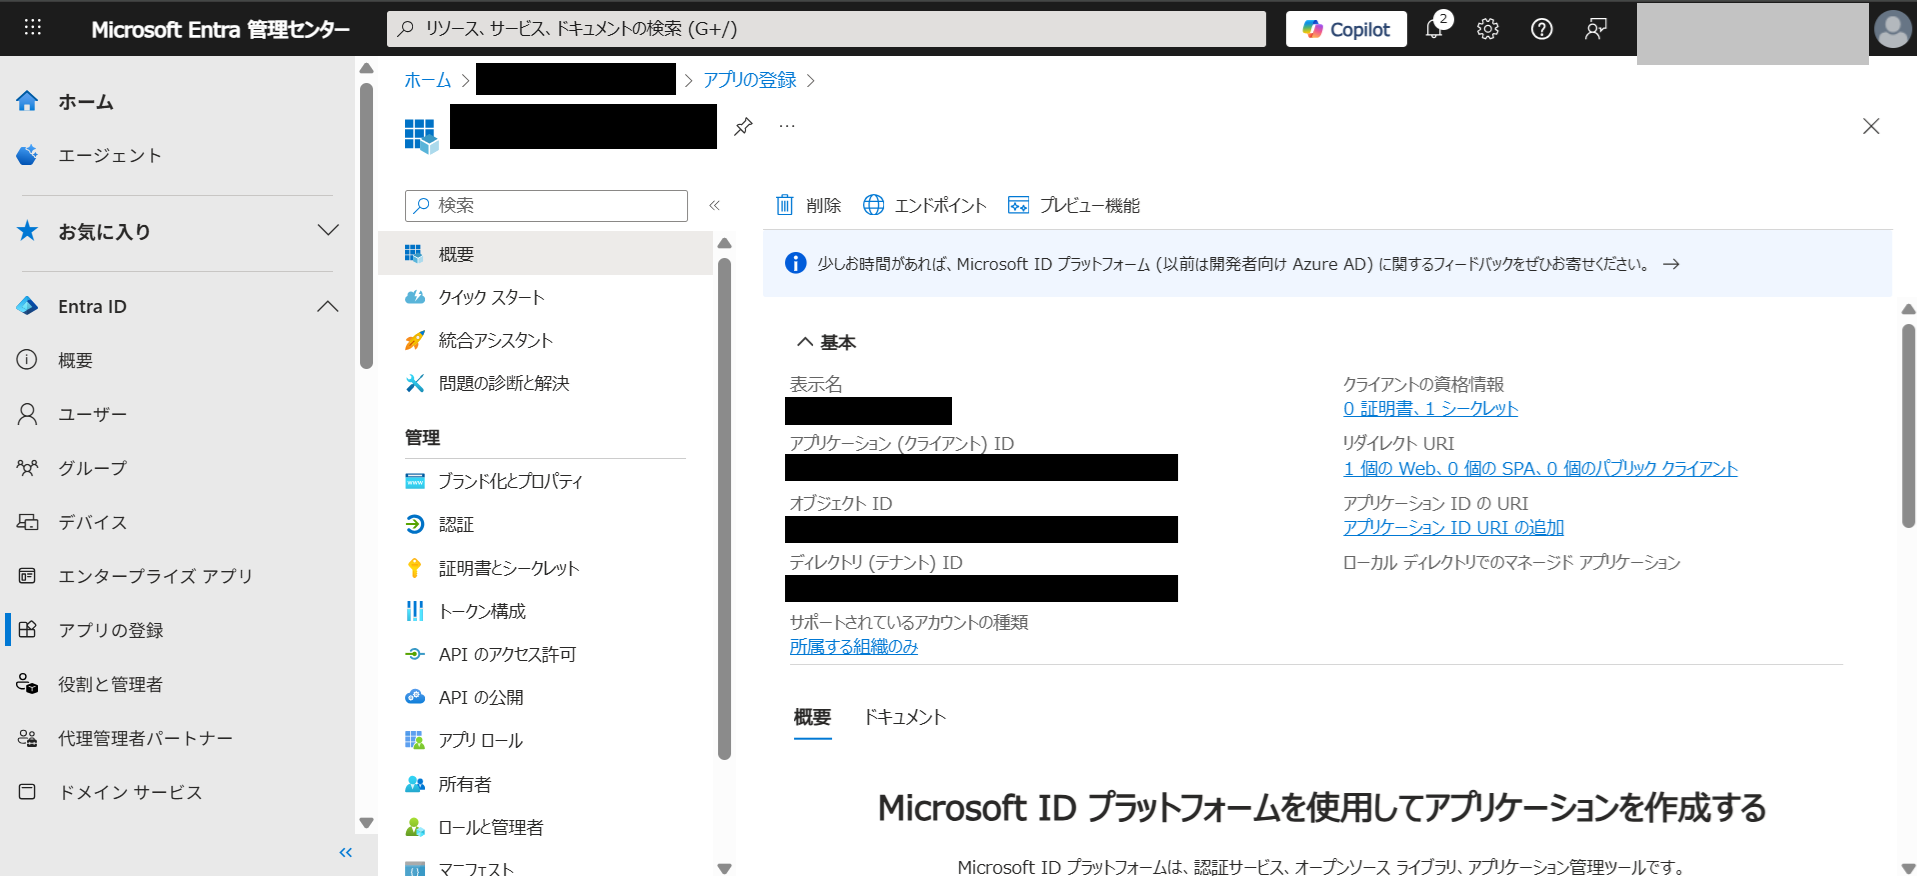1917x876 pixels.
Task: Select 概要 in the resource menu
Action: click(545, 254)
